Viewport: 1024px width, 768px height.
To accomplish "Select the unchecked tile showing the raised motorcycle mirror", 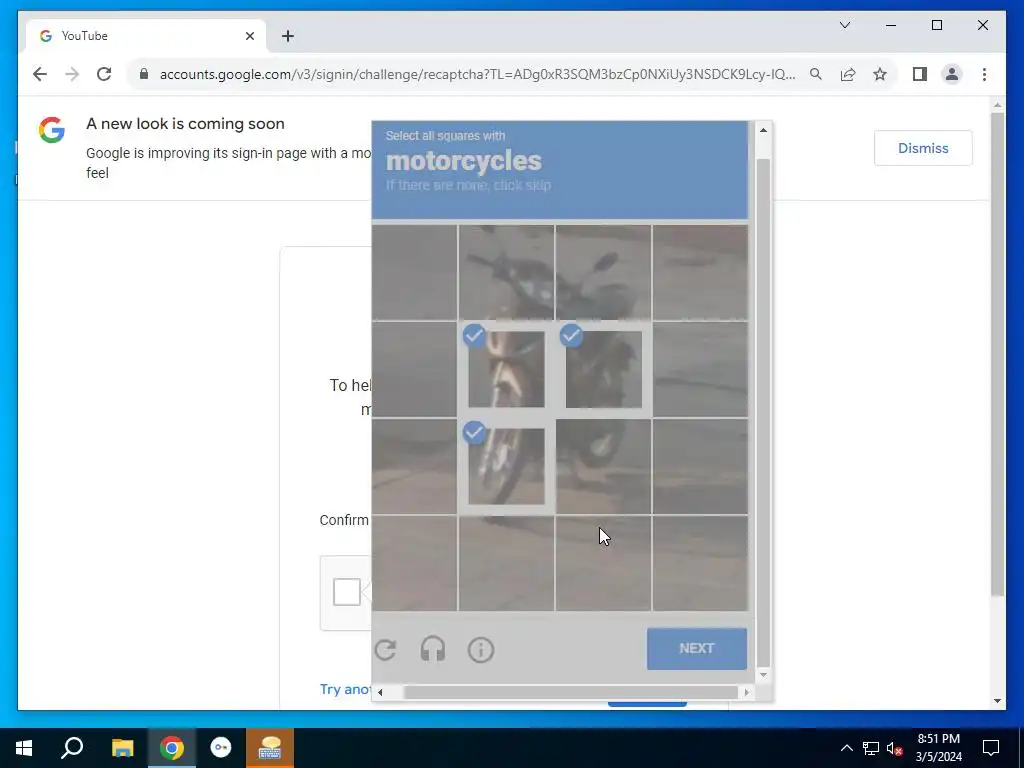I will point(603,272).
